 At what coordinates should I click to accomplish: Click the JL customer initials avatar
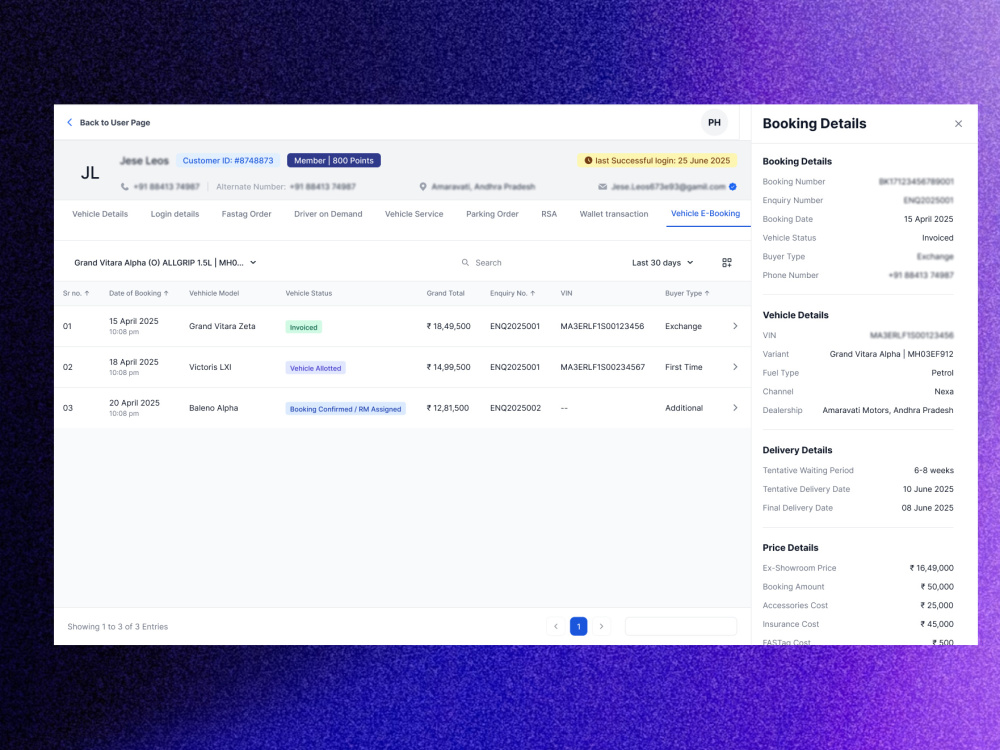[90, 173]
